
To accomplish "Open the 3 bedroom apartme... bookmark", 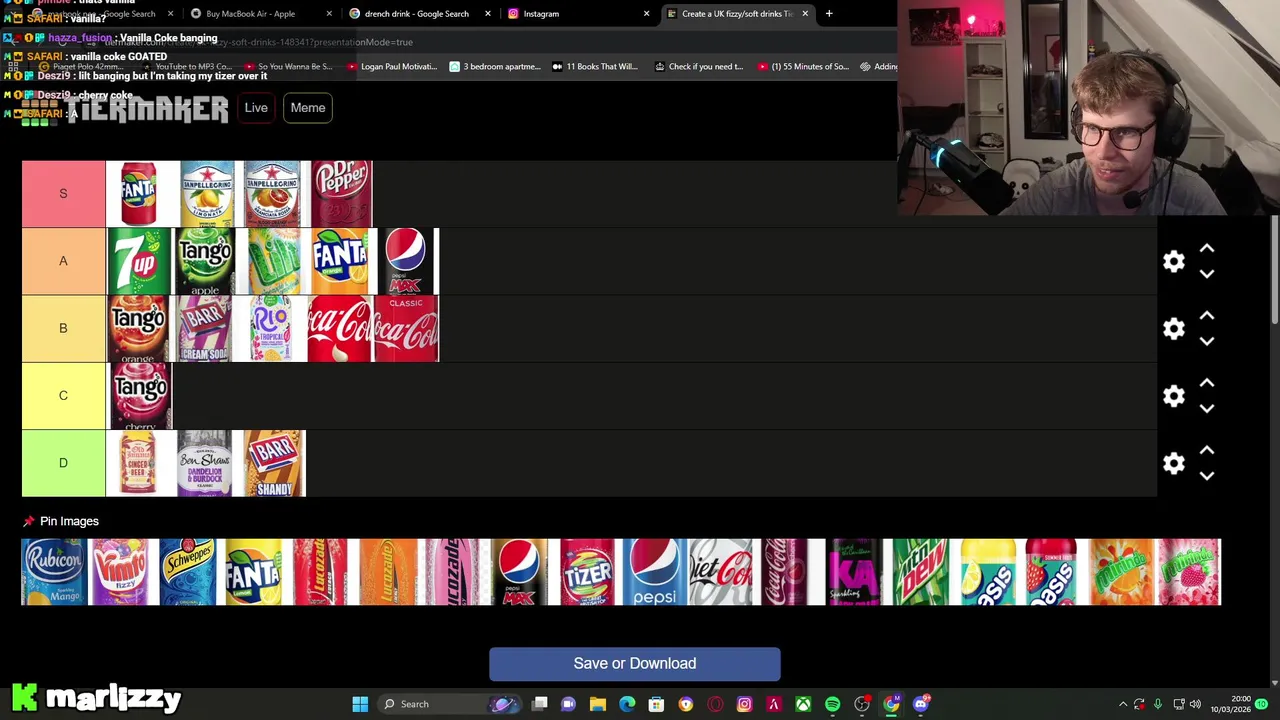I will (x=495, y=67).
